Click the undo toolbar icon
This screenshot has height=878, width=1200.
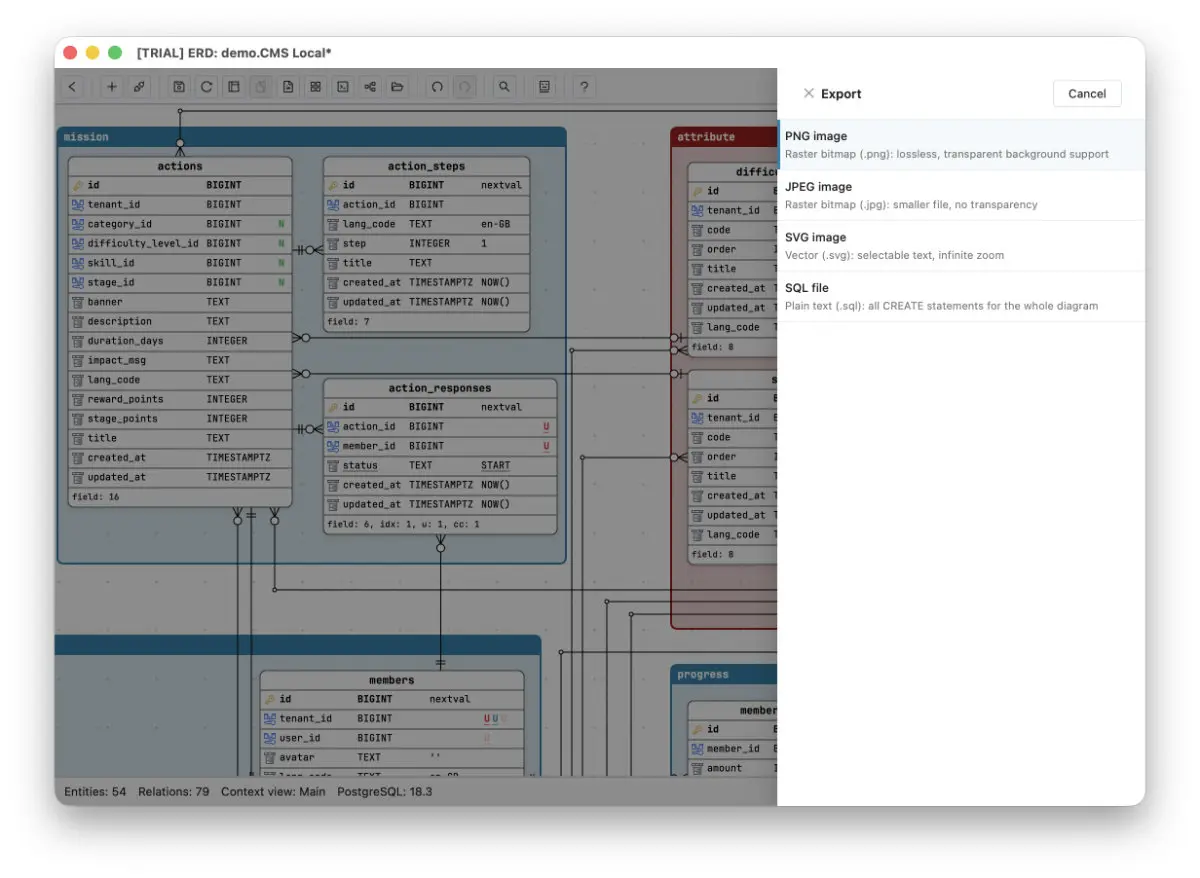point(437,87)
